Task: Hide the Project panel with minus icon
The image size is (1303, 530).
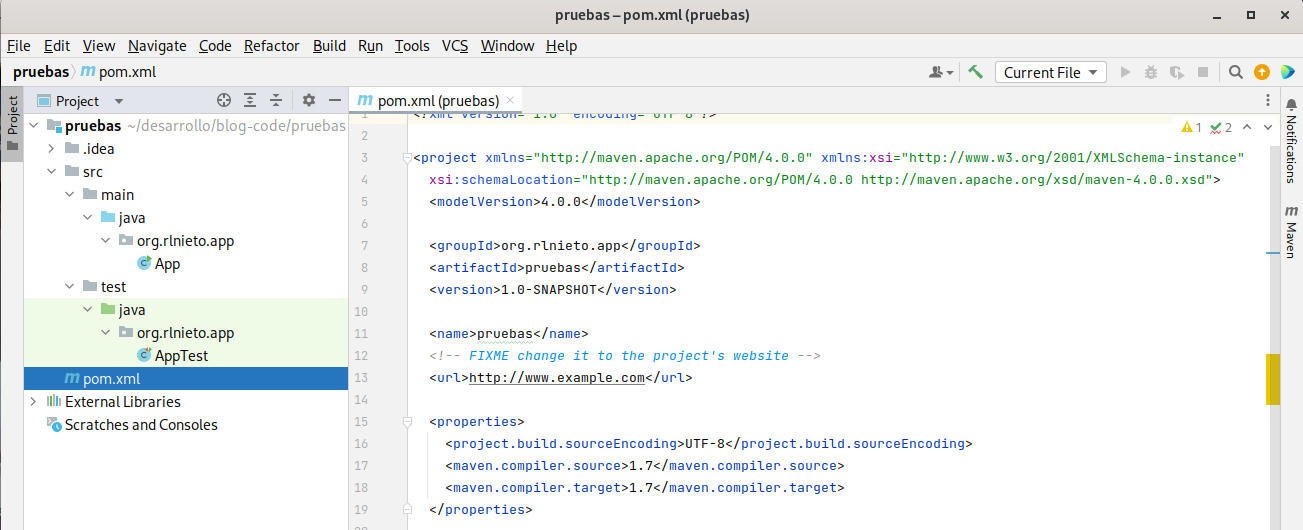Action: (334, 100)
